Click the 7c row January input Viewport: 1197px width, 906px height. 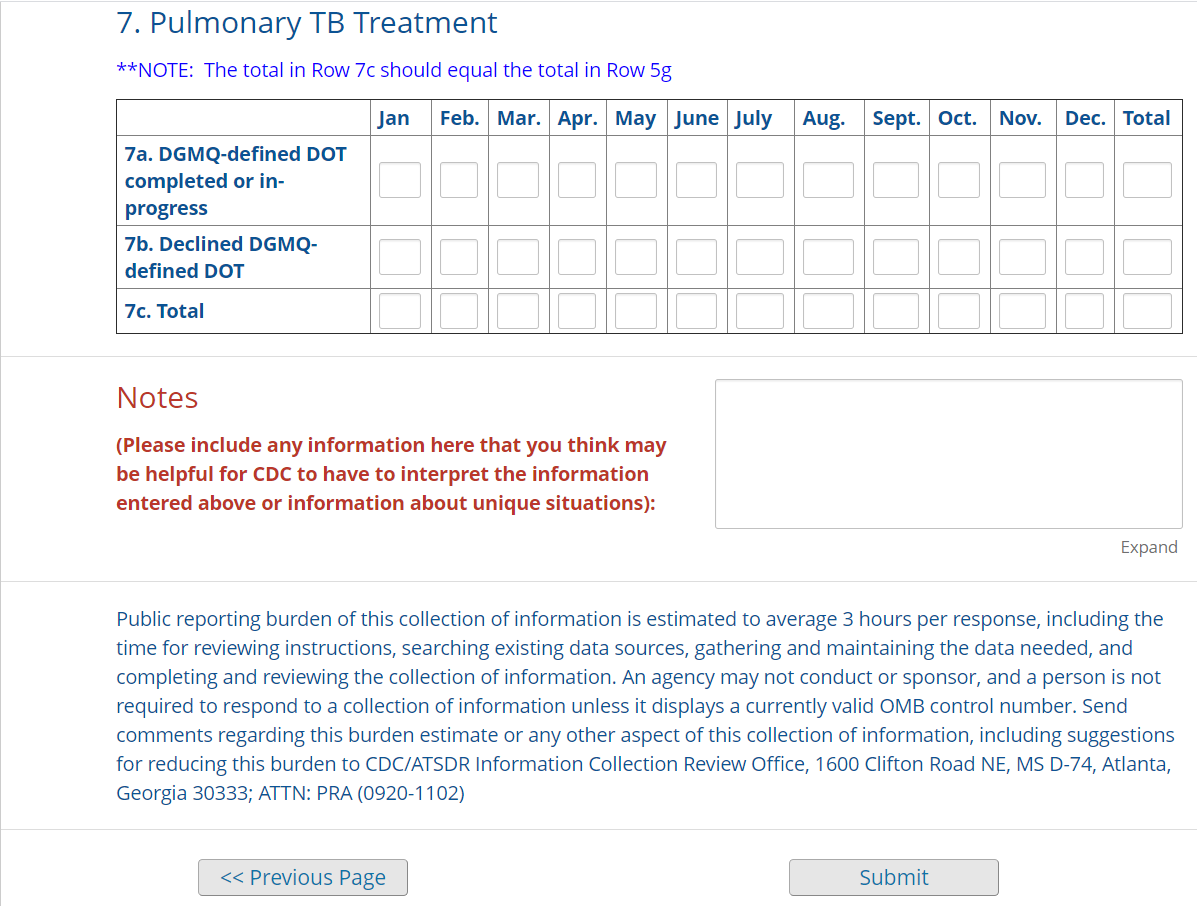pos(400,311)
